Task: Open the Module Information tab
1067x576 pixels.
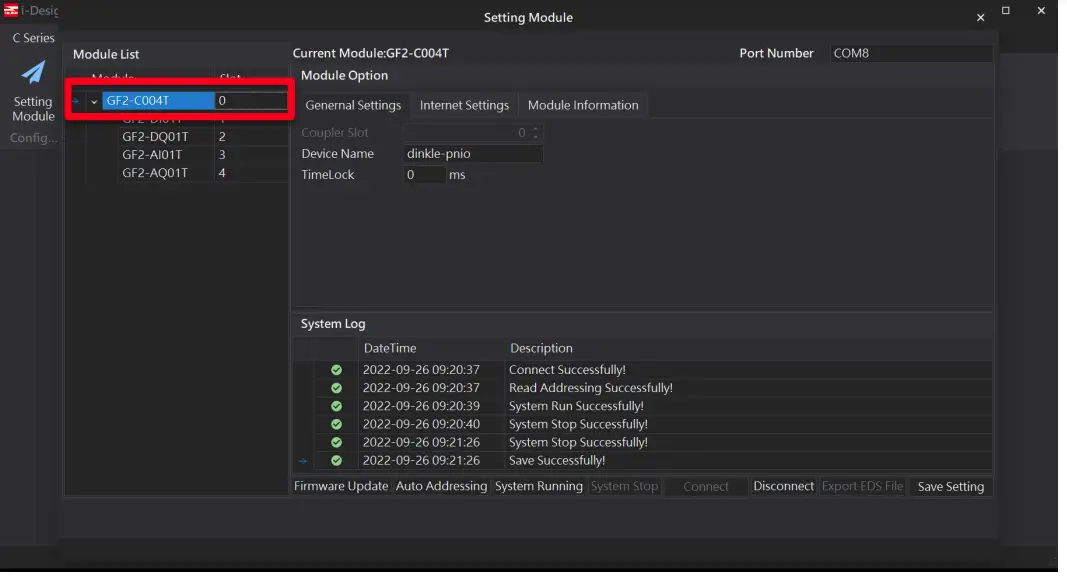Action: (582, 105)
